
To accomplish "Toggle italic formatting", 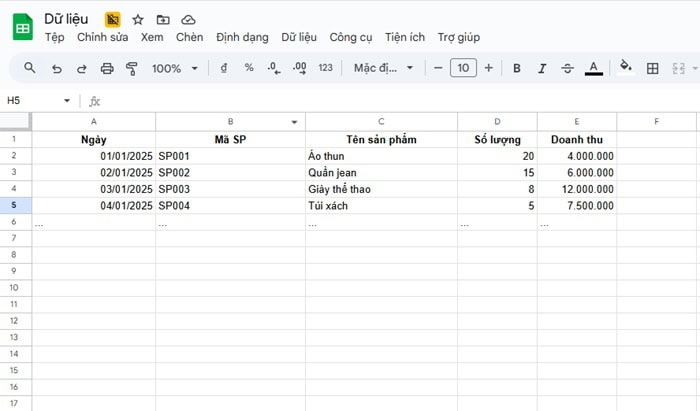I will (542, 68).
